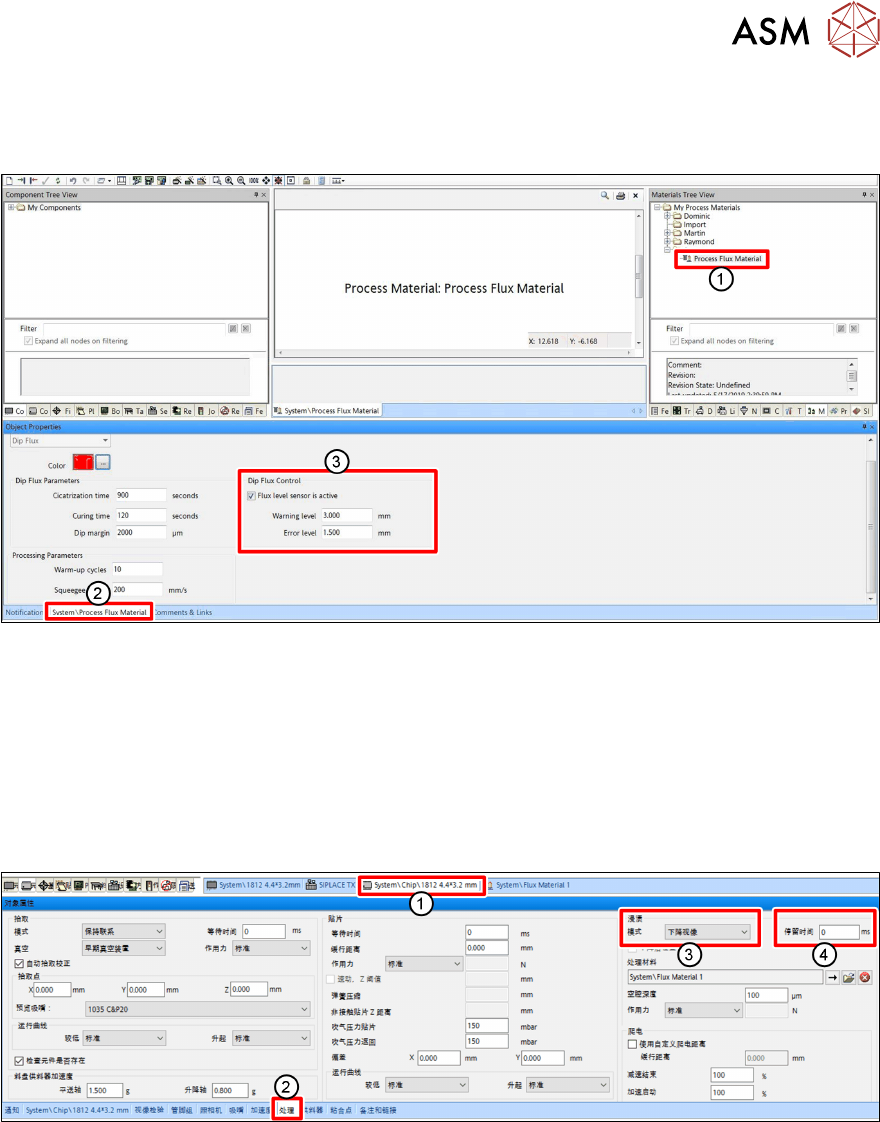Click the search icon in center view

click(x=605, y=195)
